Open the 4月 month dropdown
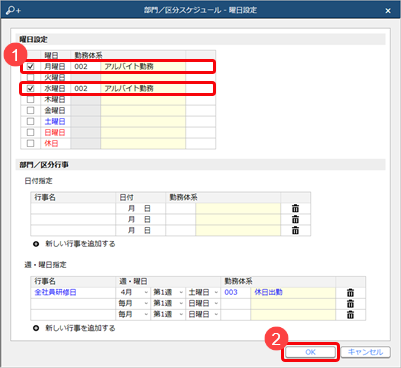Image resolution: width=401 pixels, height=368 pixels. [133, 293]
